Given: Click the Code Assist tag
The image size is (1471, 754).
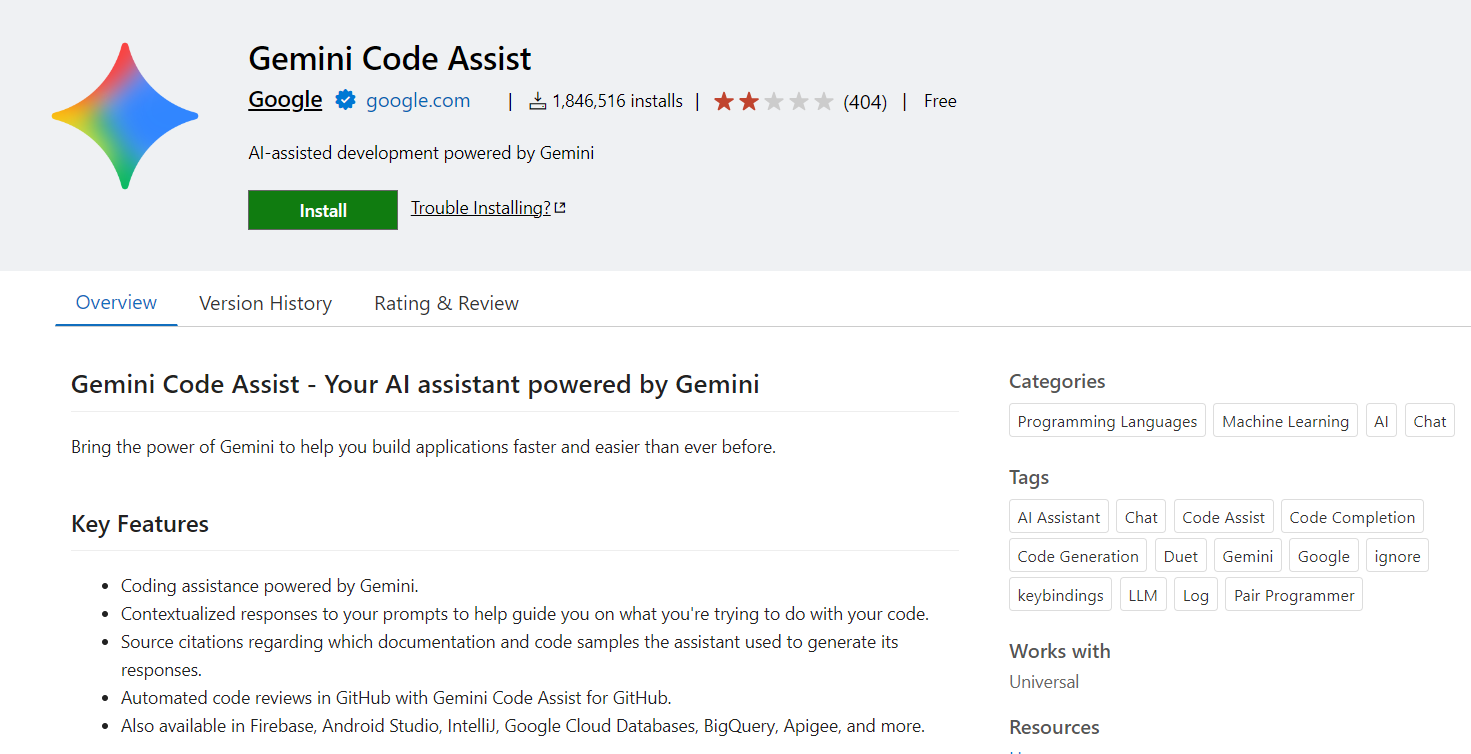Looking at the screenshot, I should tap(1223, 517).
